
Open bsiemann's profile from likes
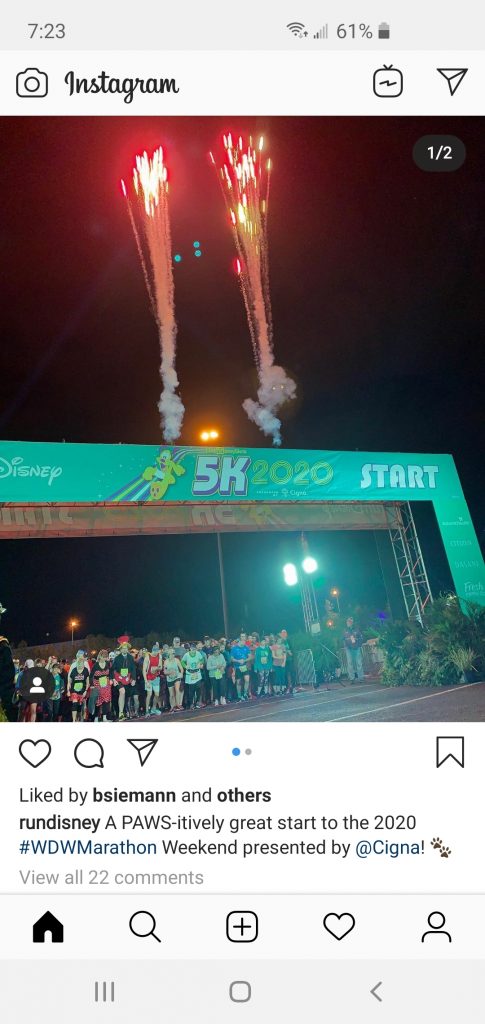134,795
